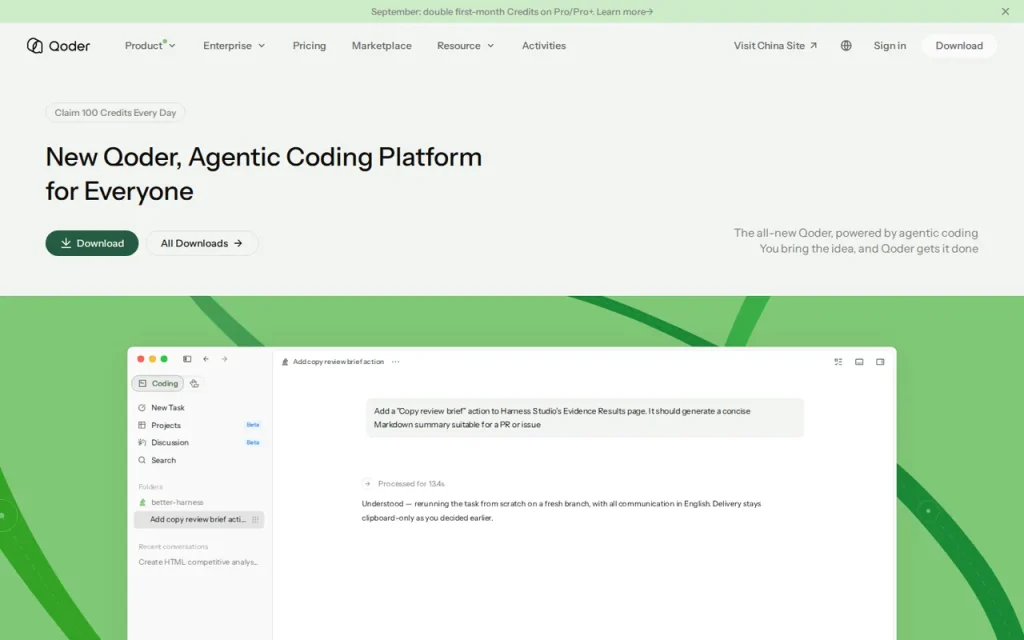
Task: Open the Activities page
Action: (543, 46)
